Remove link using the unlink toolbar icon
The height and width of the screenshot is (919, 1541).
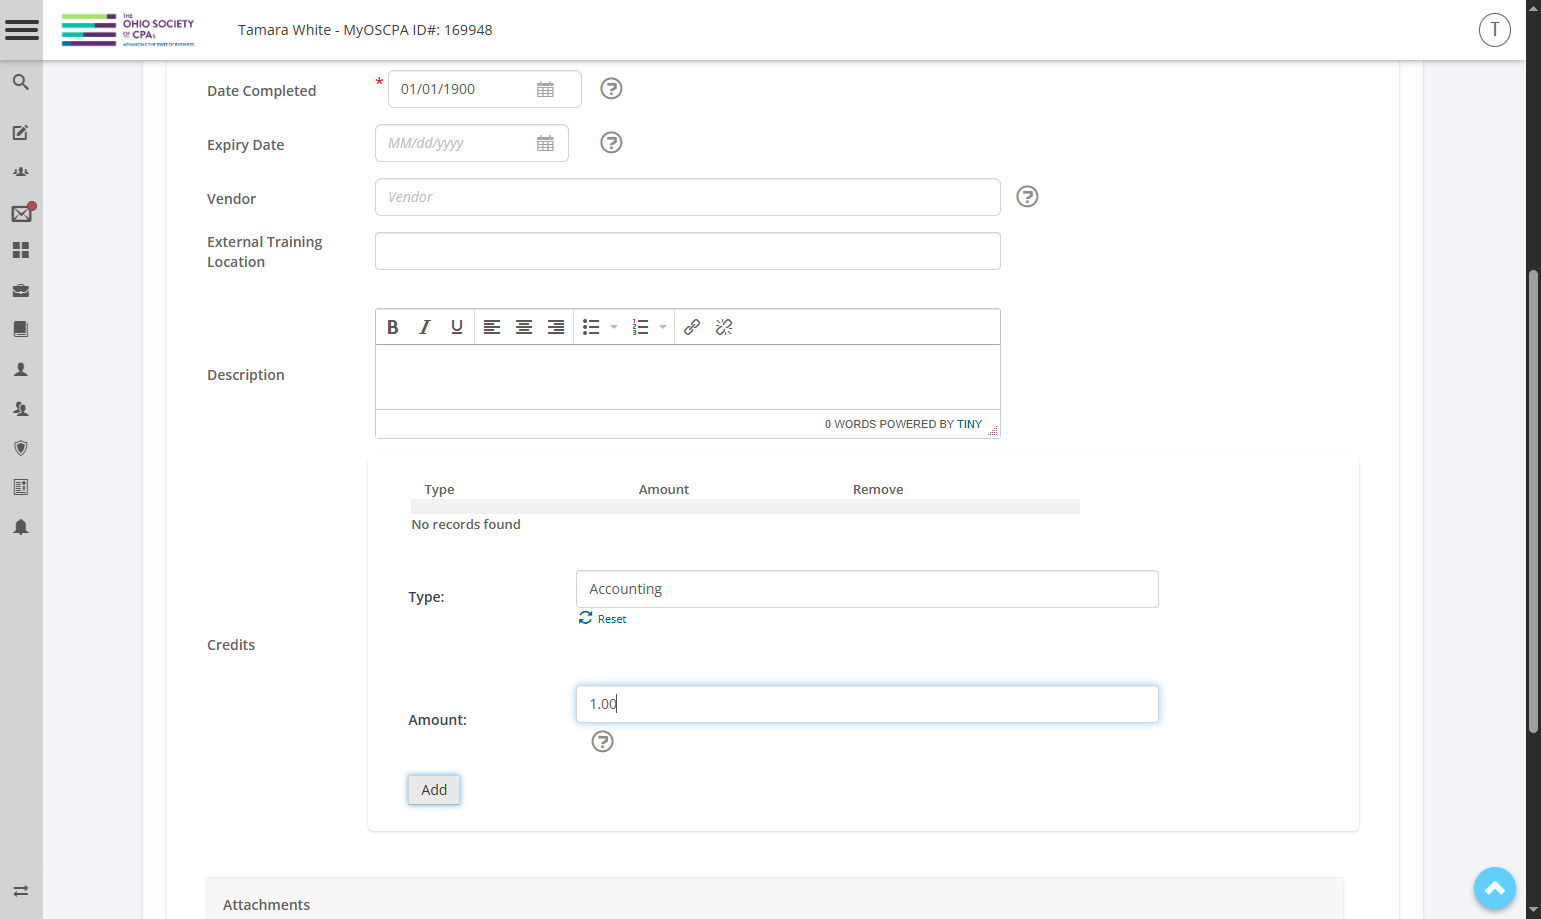click(724, 327)
